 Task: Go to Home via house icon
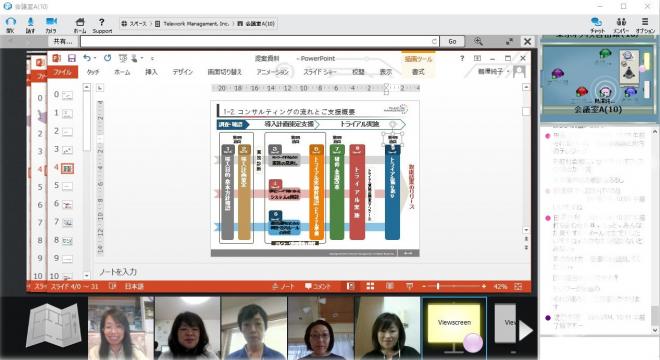click(x=80, y=21)
